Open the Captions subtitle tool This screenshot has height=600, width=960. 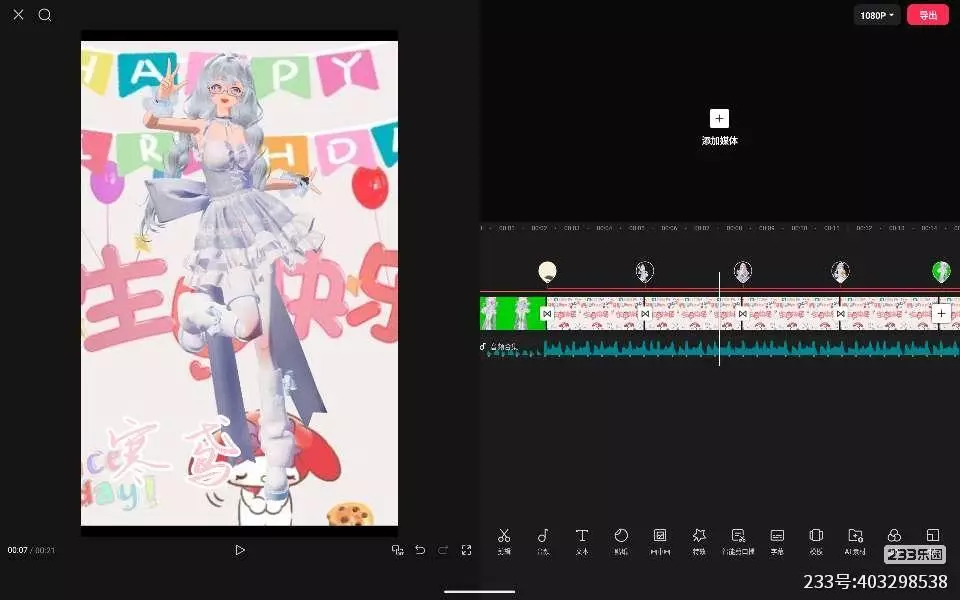coord(777,537)
